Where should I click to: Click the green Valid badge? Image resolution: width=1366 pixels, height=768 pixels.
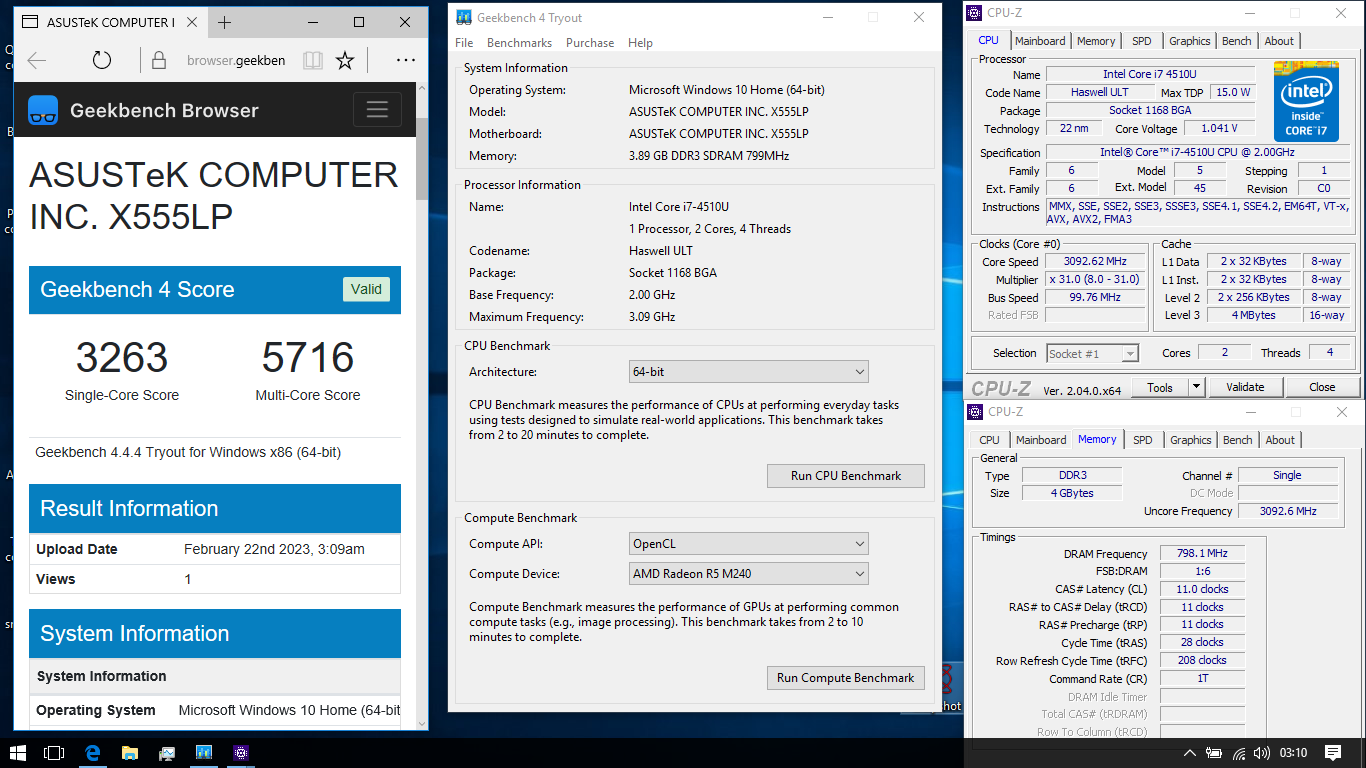[x=366, y=289]
